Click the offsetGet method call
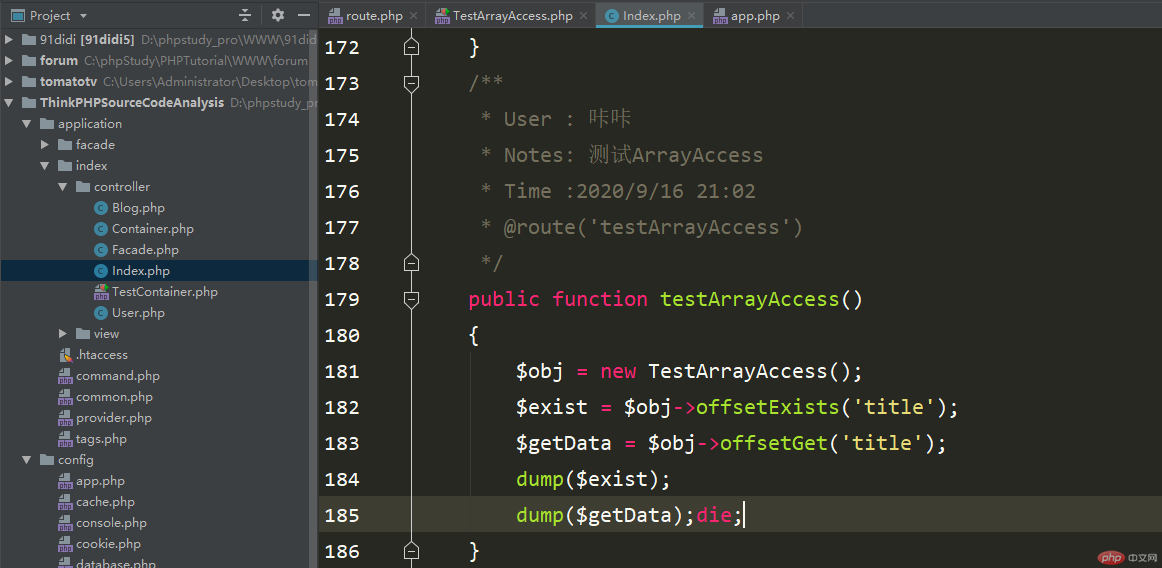Screen dimensions: 1162x568 click(x=774, y=443)
